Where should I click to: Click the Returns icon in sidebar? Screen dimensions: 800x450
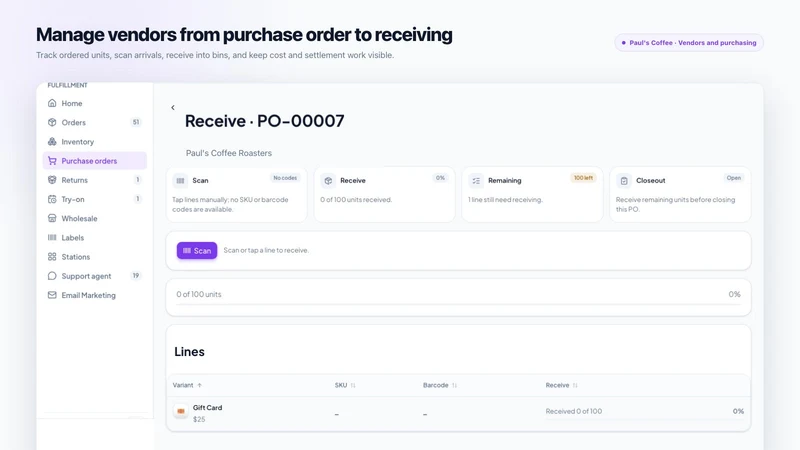[52, 180]
